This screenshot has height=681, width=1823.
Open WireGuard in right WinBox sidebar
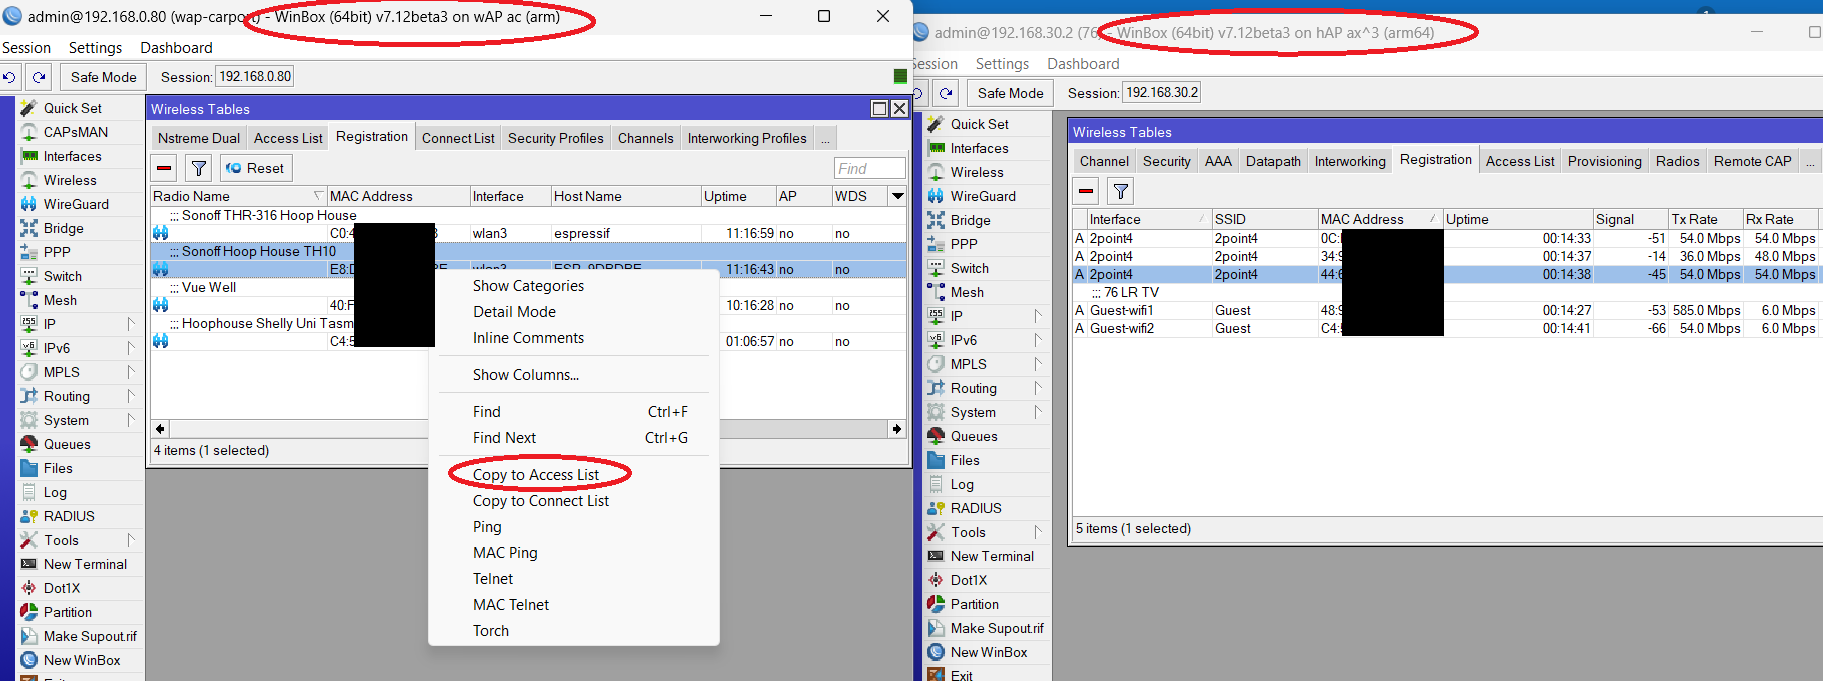tap(982, 196)
